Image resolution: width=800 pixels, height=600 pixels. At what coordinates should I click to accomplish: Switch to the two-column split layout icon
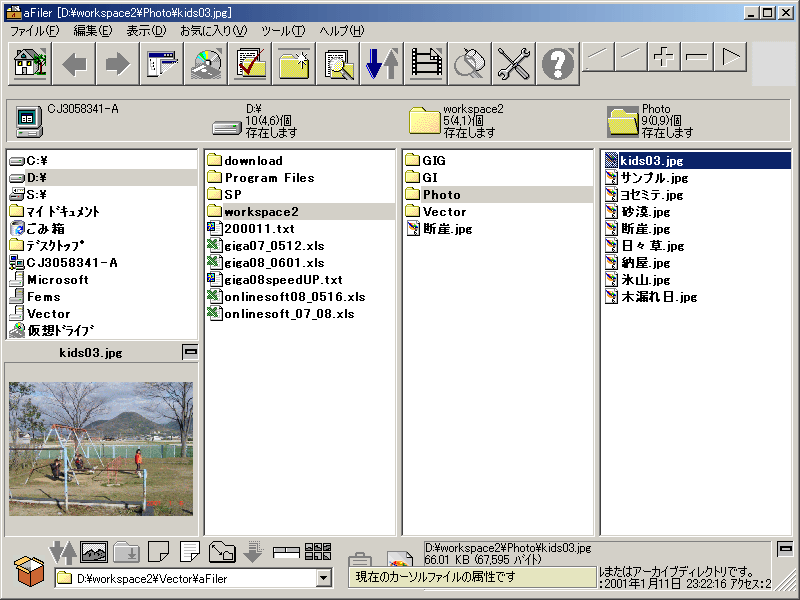pos(286,552)
